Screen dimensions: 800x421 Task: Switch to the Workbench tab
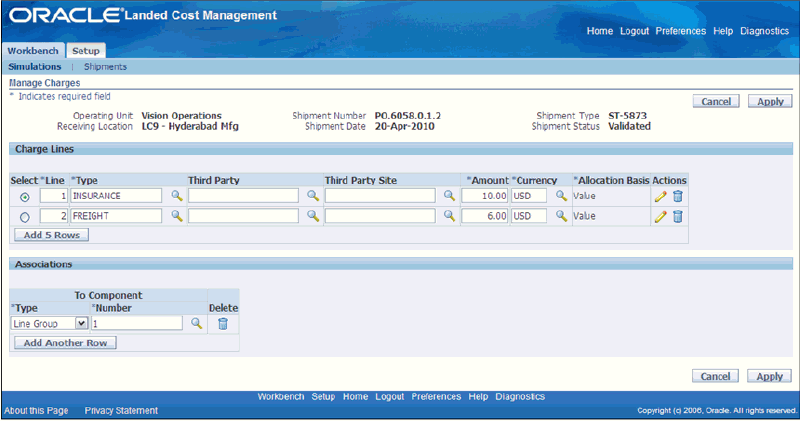tap(33, 51)
